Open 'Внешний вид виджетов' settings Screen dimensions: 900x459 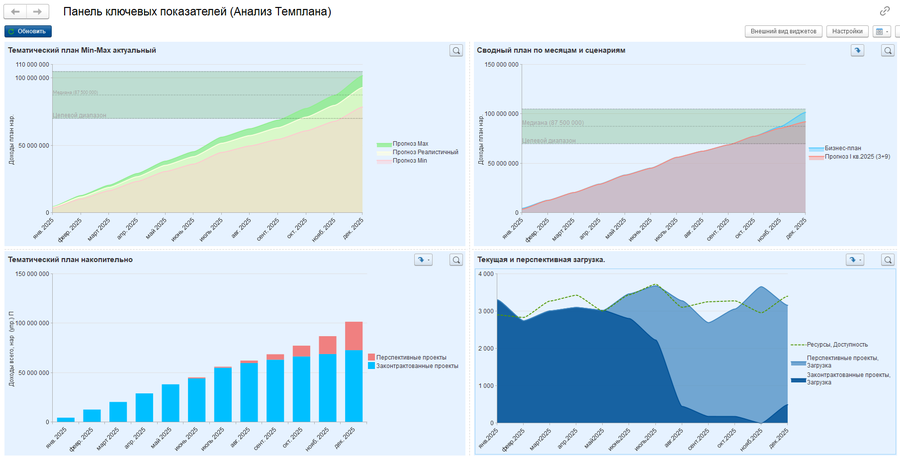783,31
